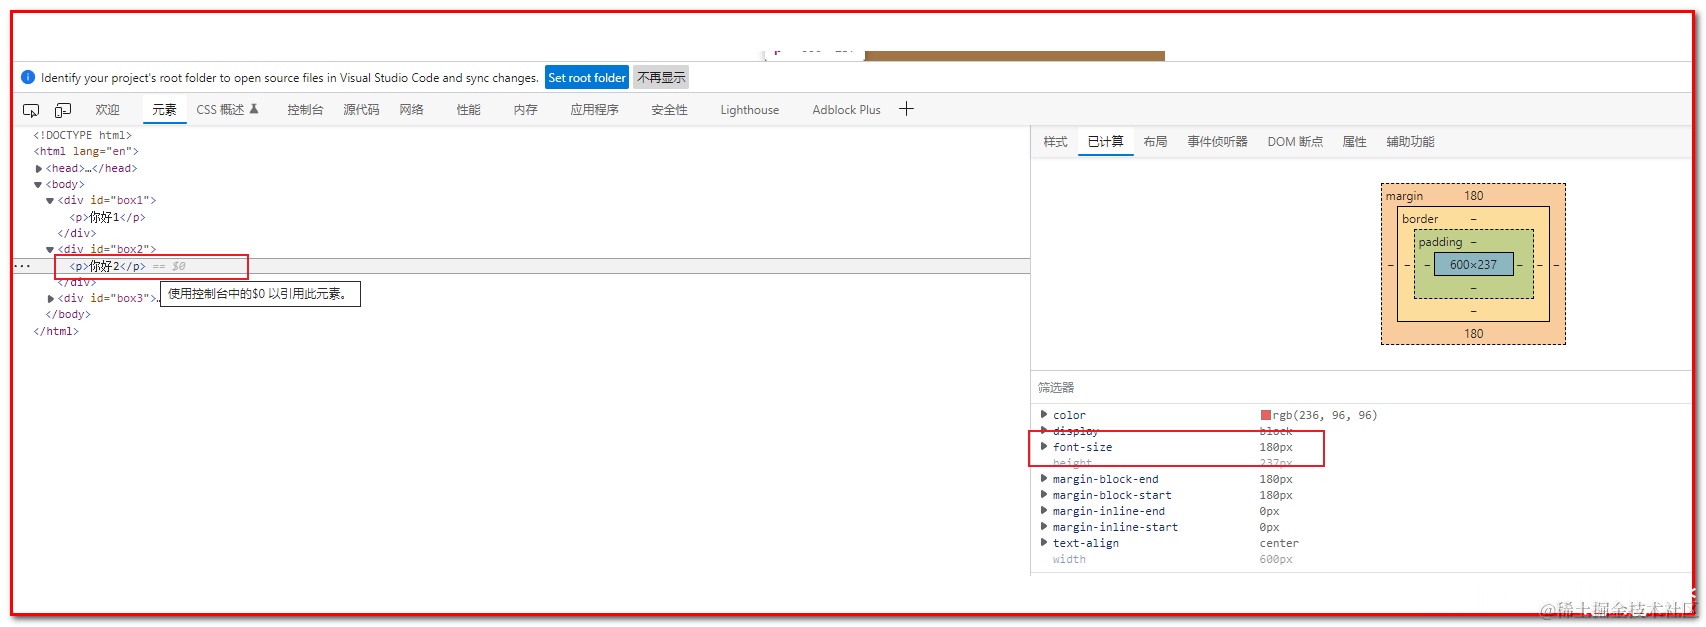
Task: Open the 网络 tab
Action: (412, 110)
